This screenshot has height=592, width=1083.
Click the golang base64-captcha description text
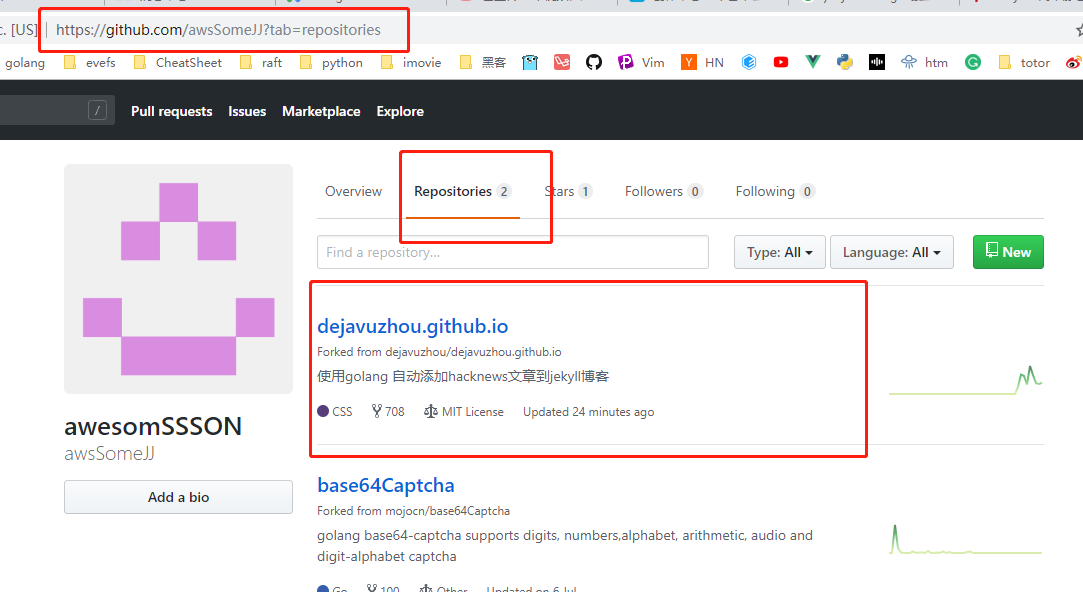[565, 546]
